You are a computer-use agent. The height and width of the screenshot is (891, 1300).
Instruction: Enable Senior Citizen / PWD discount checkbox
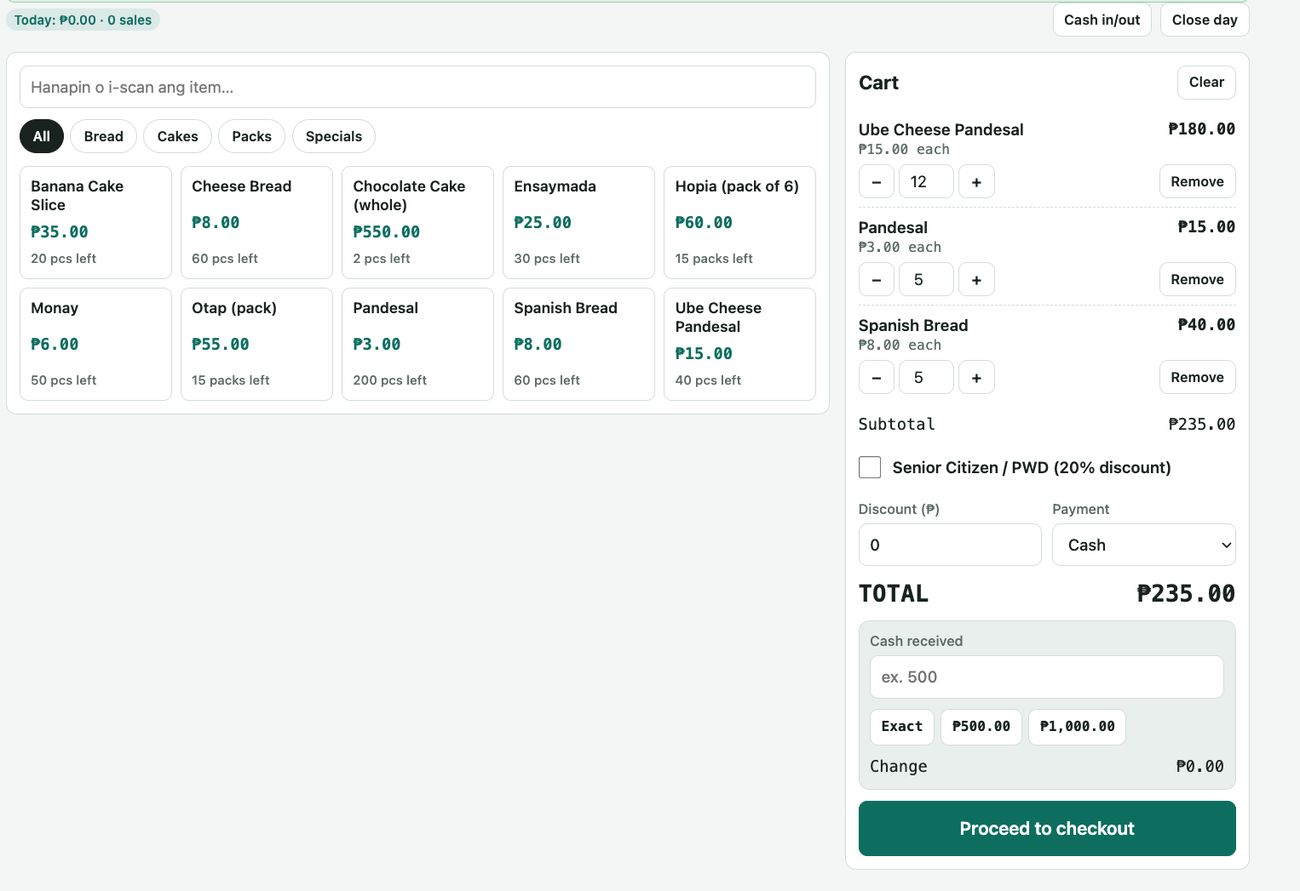[x=870, y=467]
